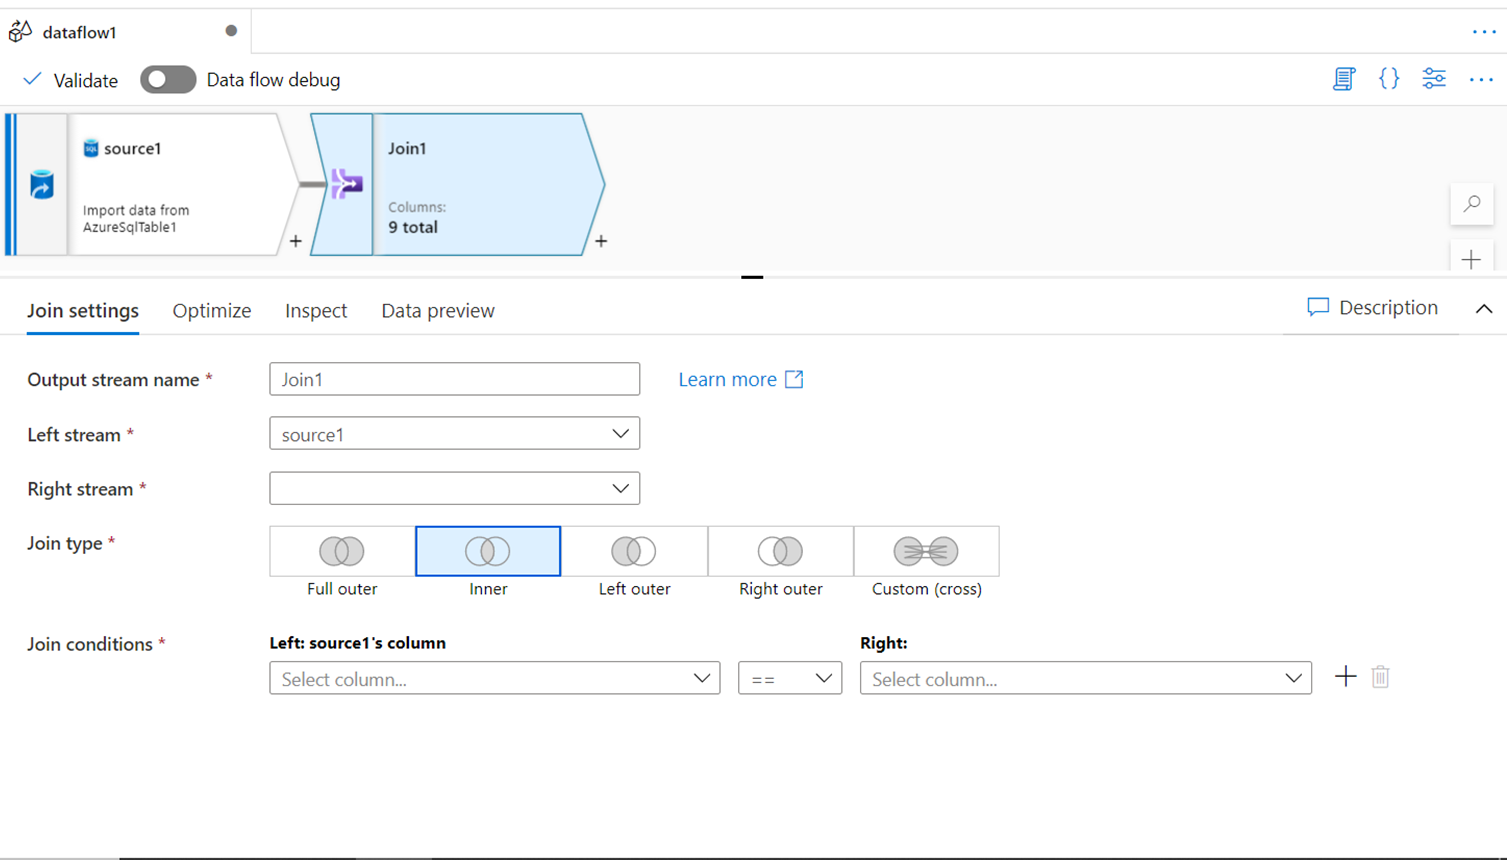Click the Validate button
This screenshot has height=860, width=1507.
click(70, 80)
